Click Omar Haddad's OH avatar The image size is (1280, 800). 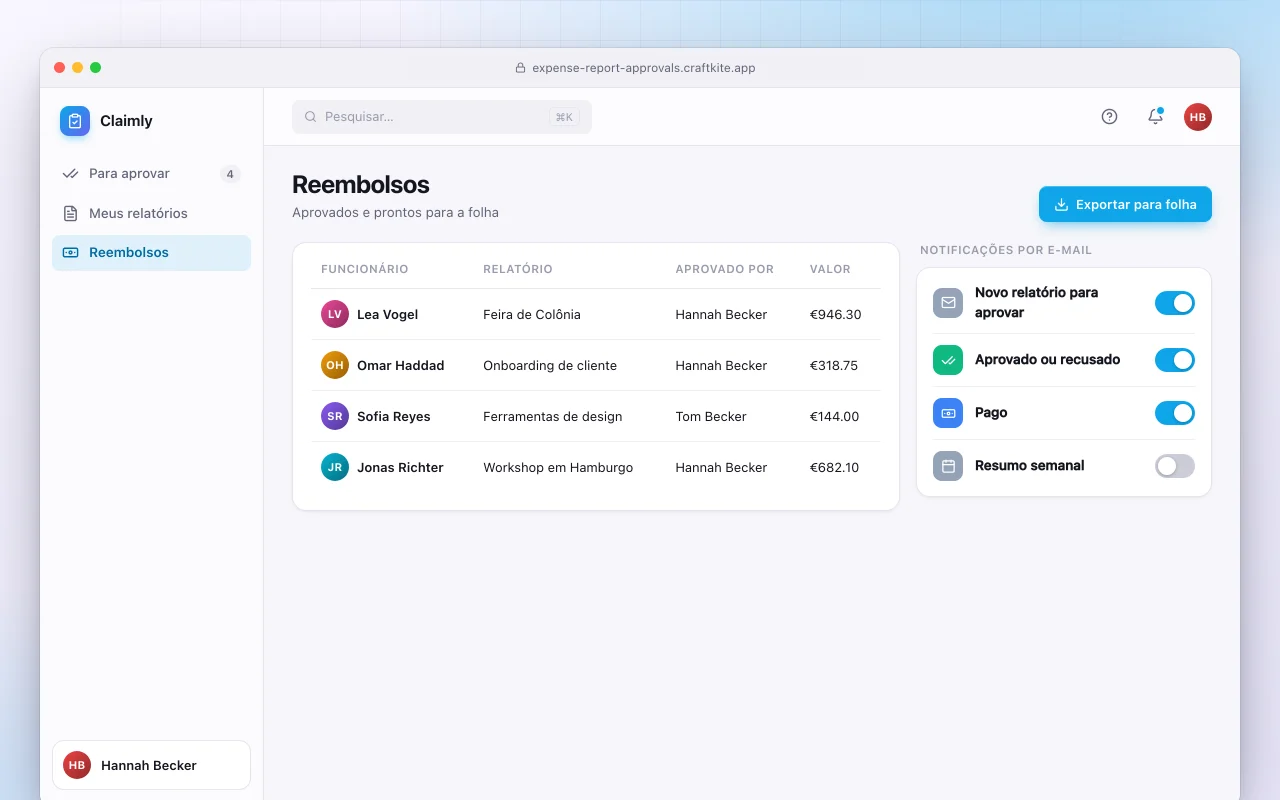[335, 365]
